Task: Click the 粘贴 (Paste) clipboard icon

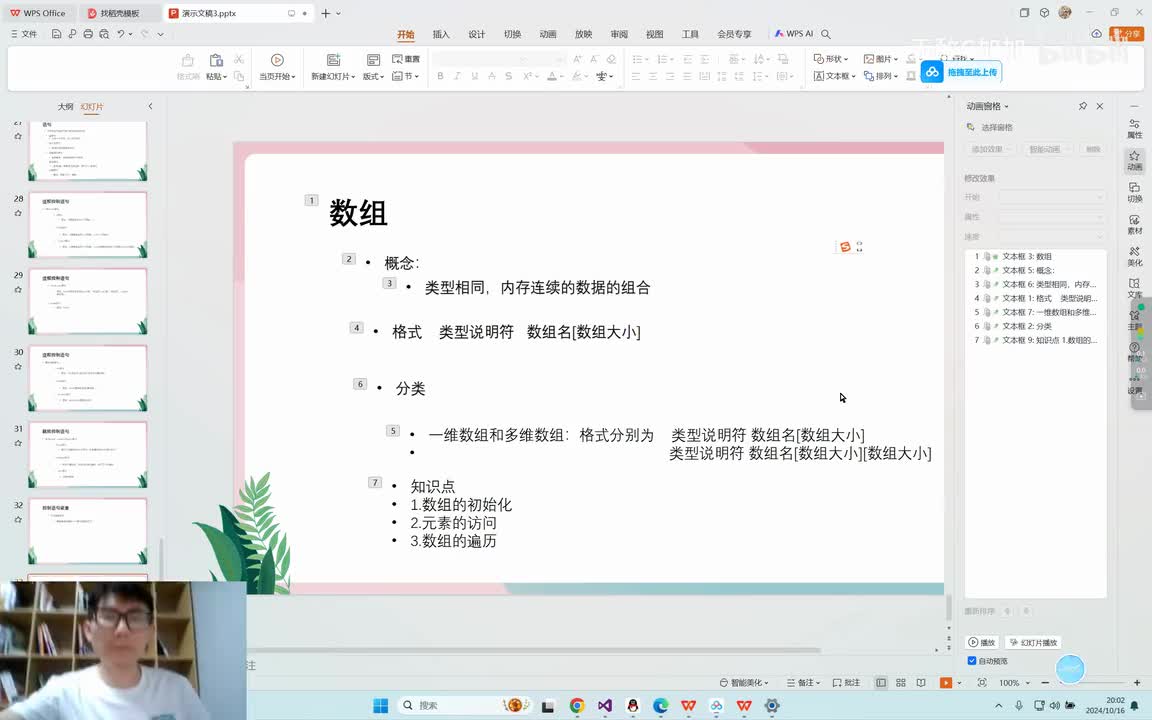Action: click(216, 60)
